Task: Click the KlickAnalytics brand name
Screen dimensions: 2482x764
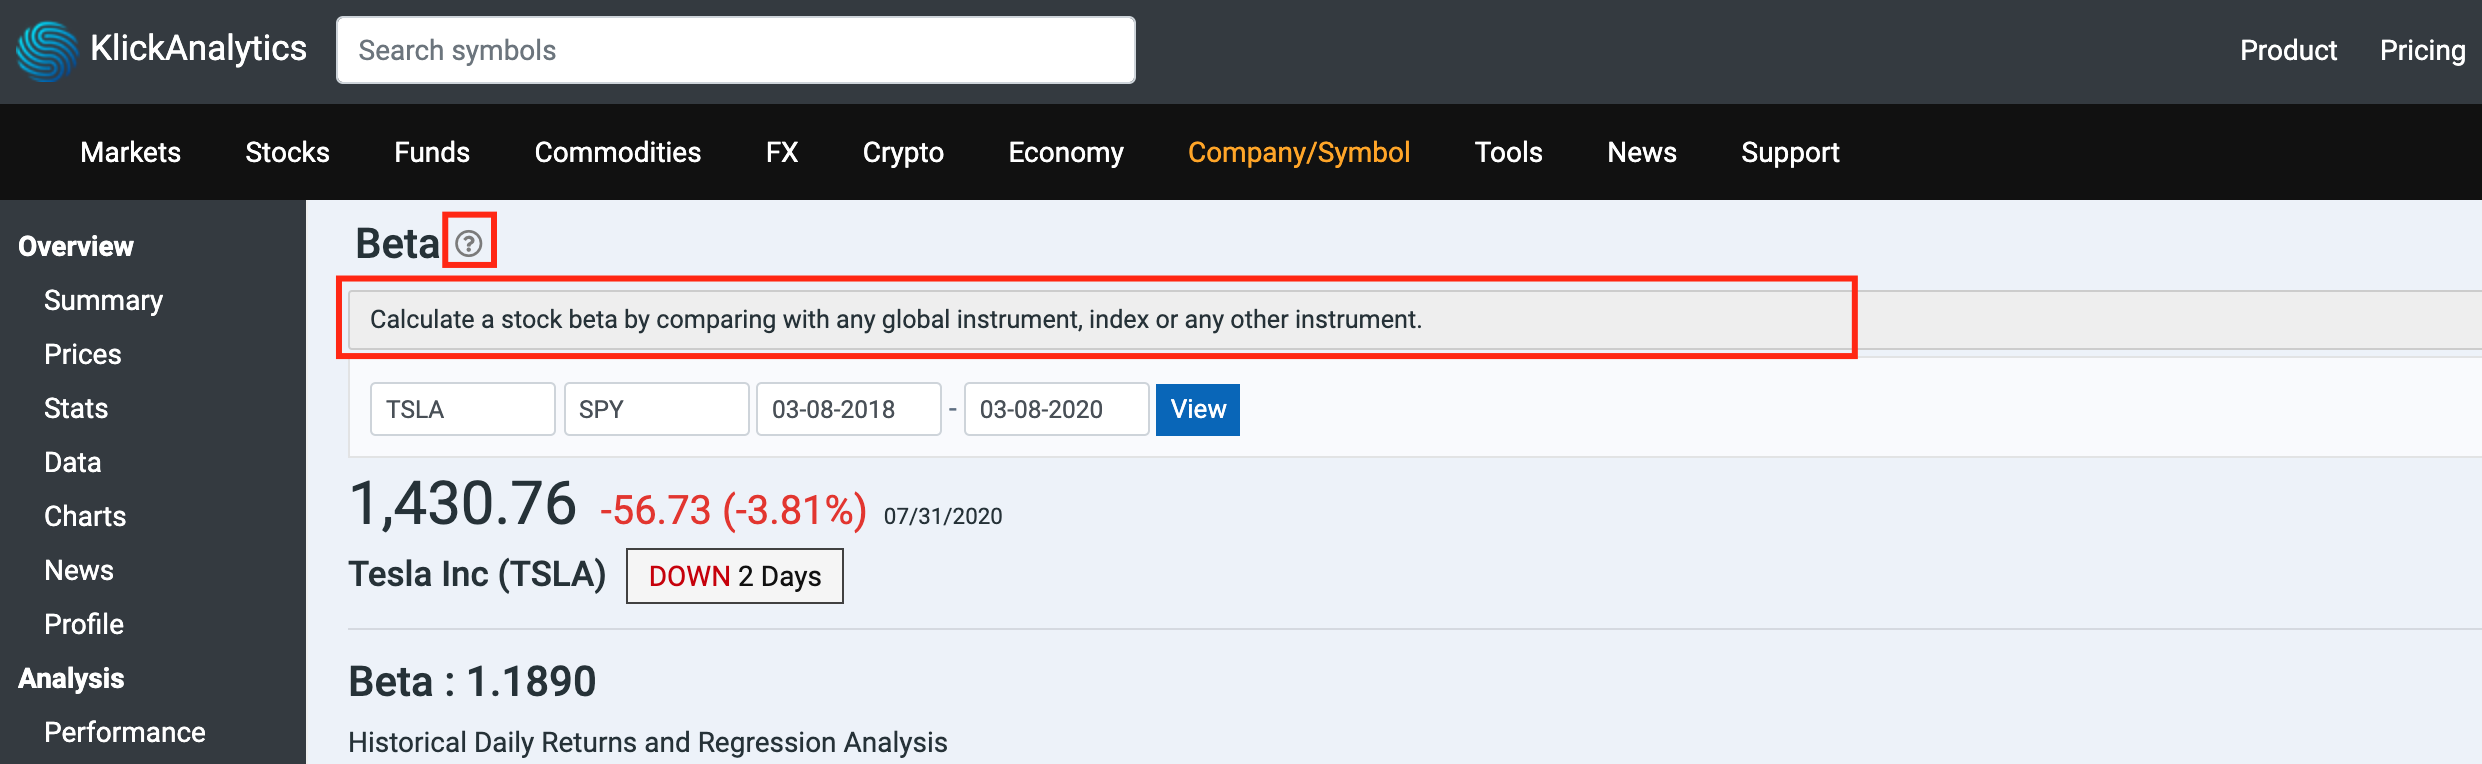Action: coord(198,48)
